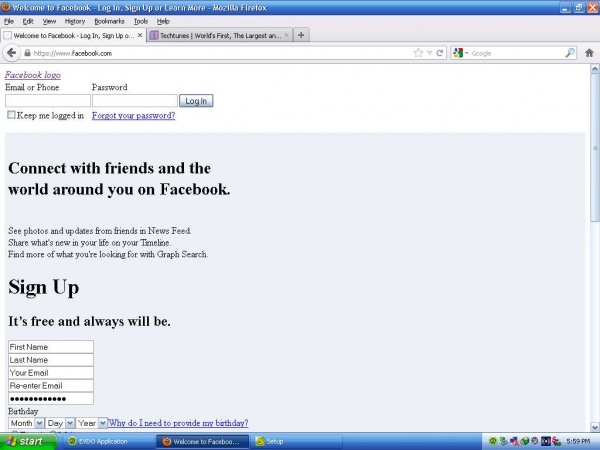This screenshot has height=450, width=600.
Task: Reload the page with the refresh icon
Action: coord(440,53)
